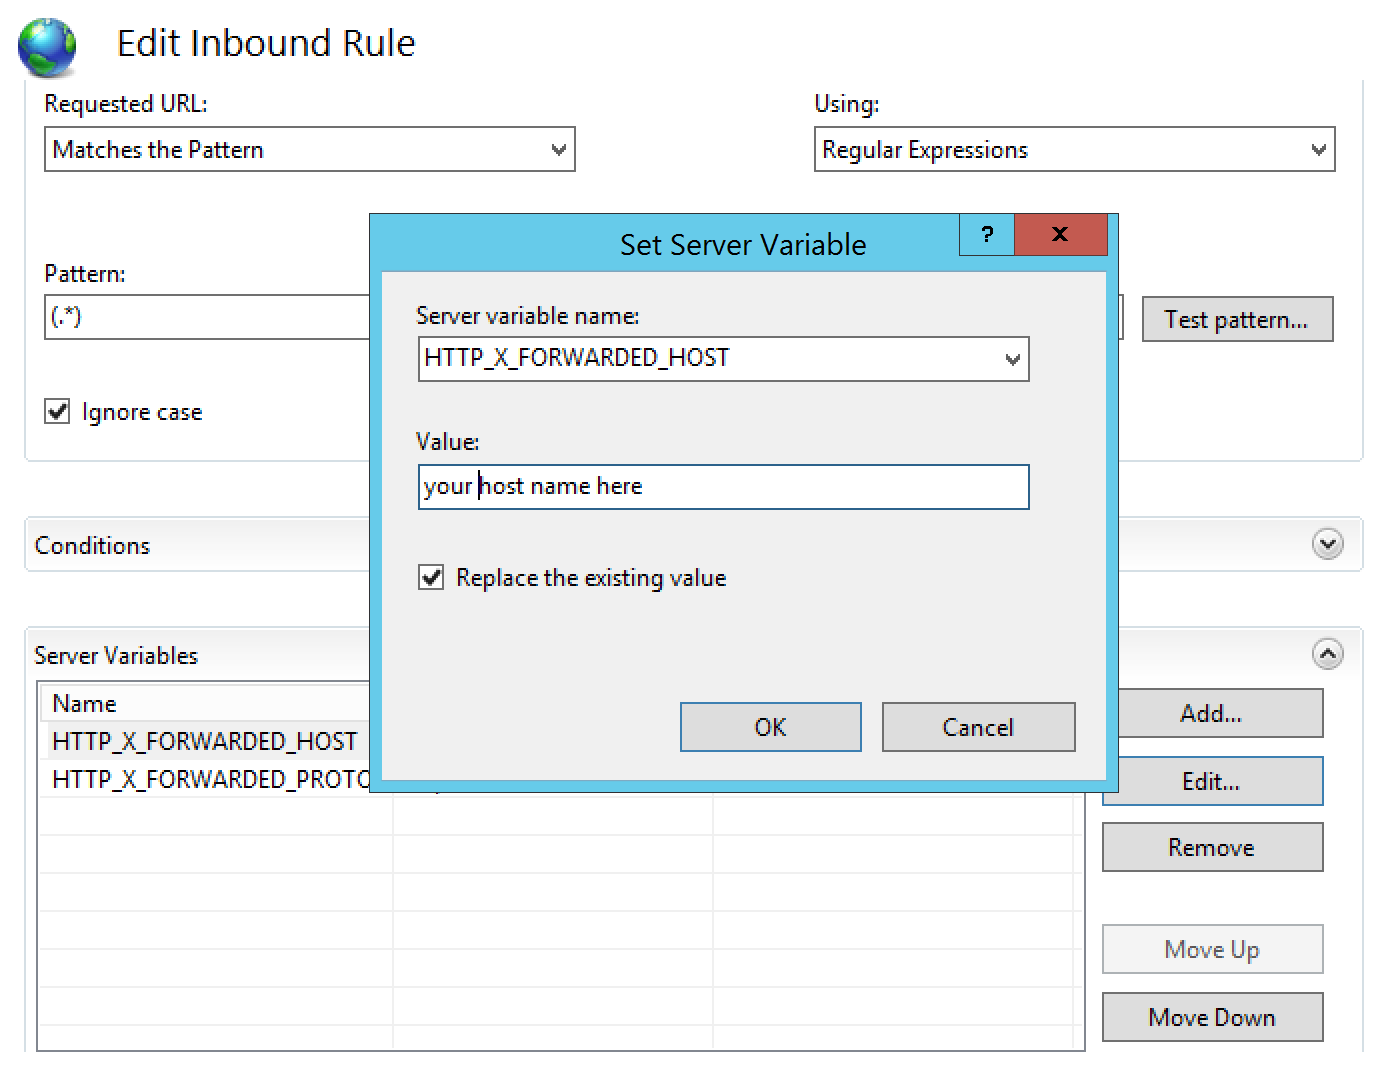Click the Move Down button
The width and height of the screenshot is (1392, 1072).
point(1212,1017)
